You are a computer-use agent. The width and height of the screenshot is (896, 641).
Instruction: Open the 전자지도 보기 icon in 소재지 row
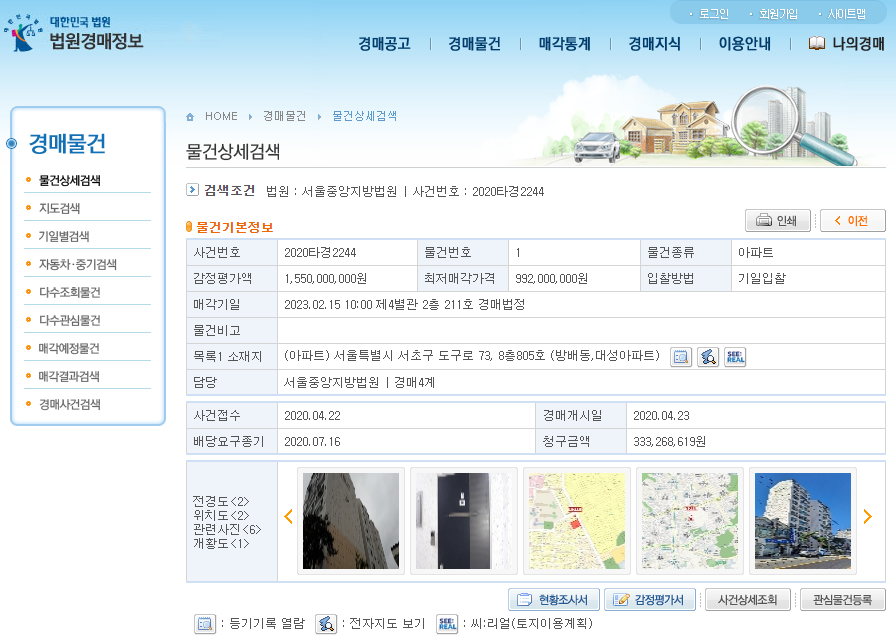[x=708, y=357]
